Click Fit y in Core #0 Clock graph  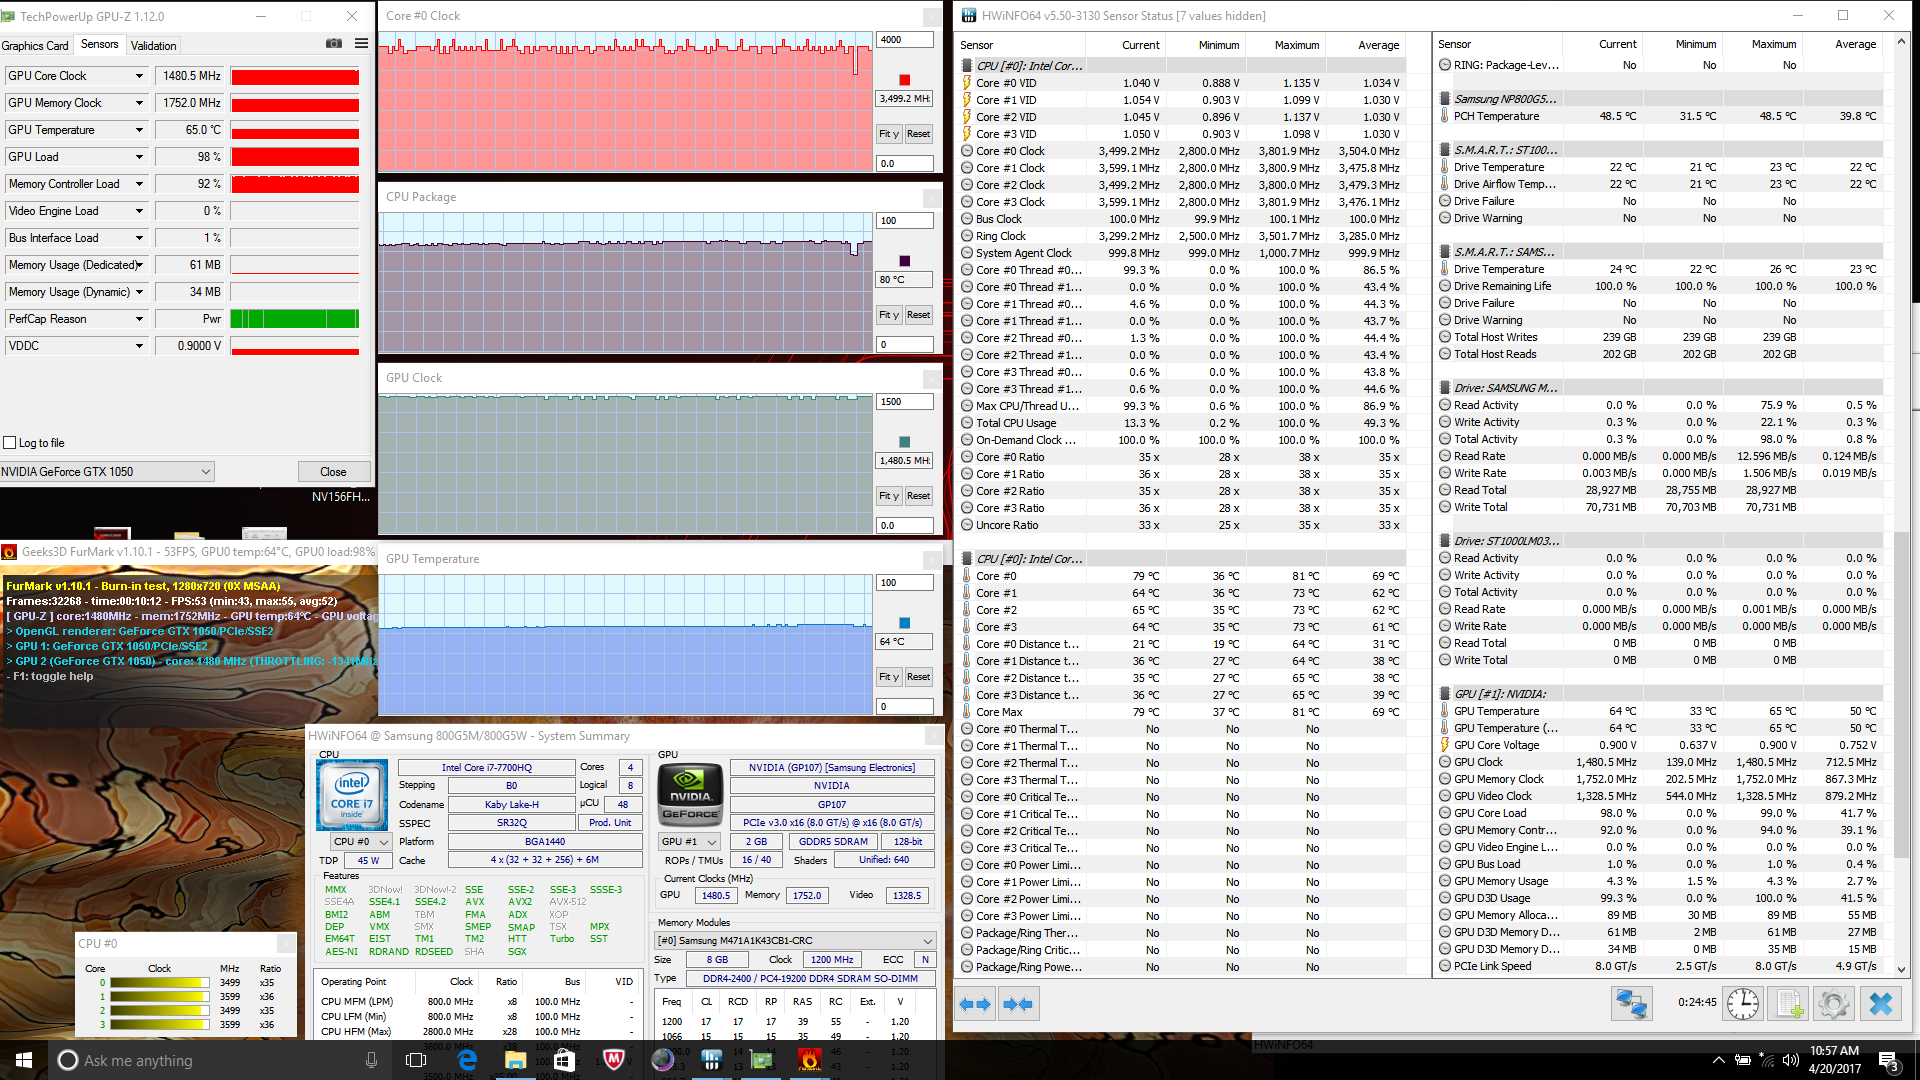pos(889,134)
